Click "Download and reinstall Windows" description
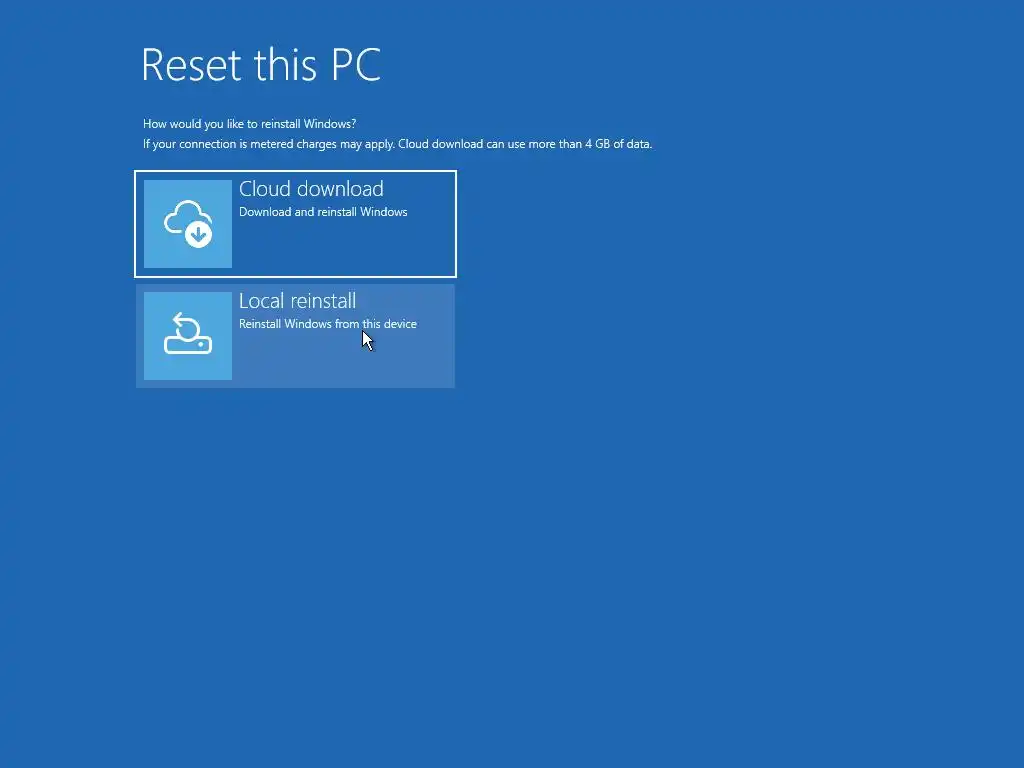 [x=323, y=212]
